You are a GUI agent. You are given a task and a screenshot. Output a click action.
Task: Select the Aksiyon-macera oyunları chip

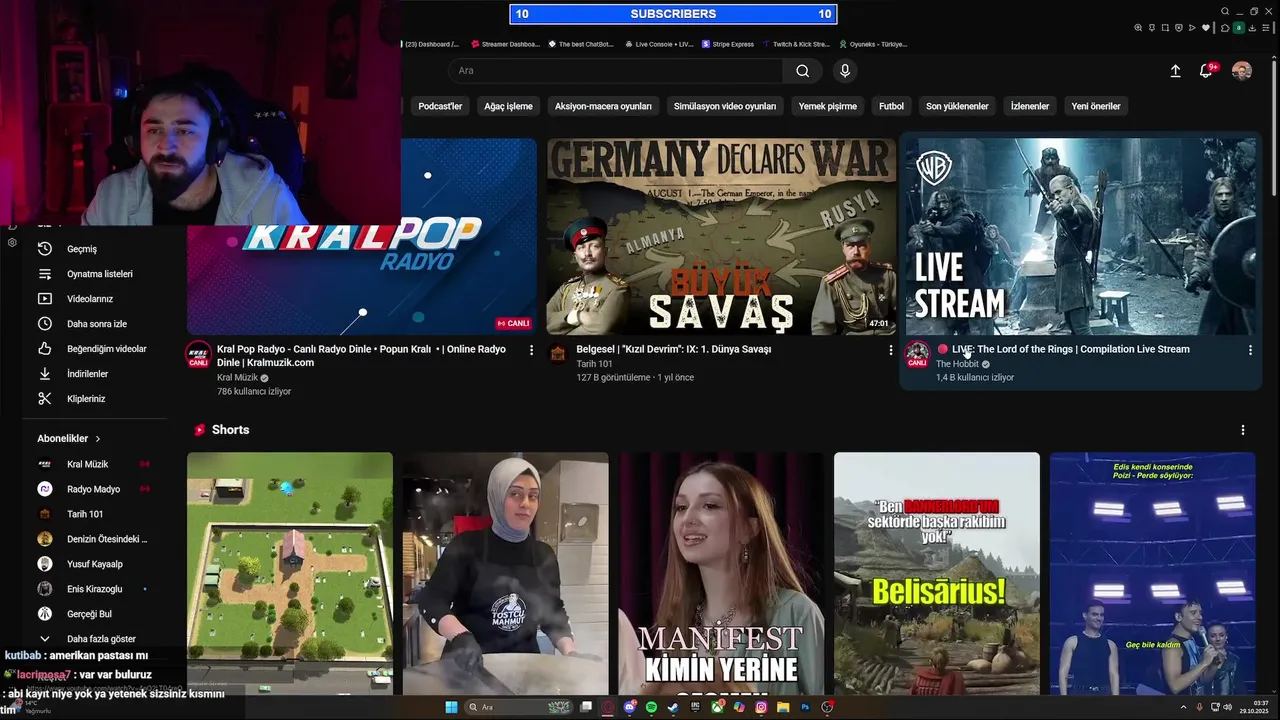pos(603,106)
